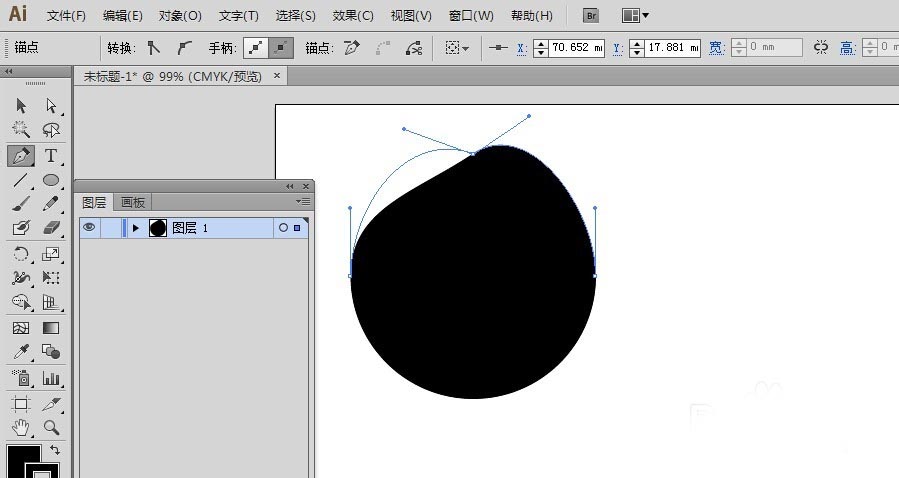Click the target circle of 图层 1
899x478 pixels.
point(283,228)
